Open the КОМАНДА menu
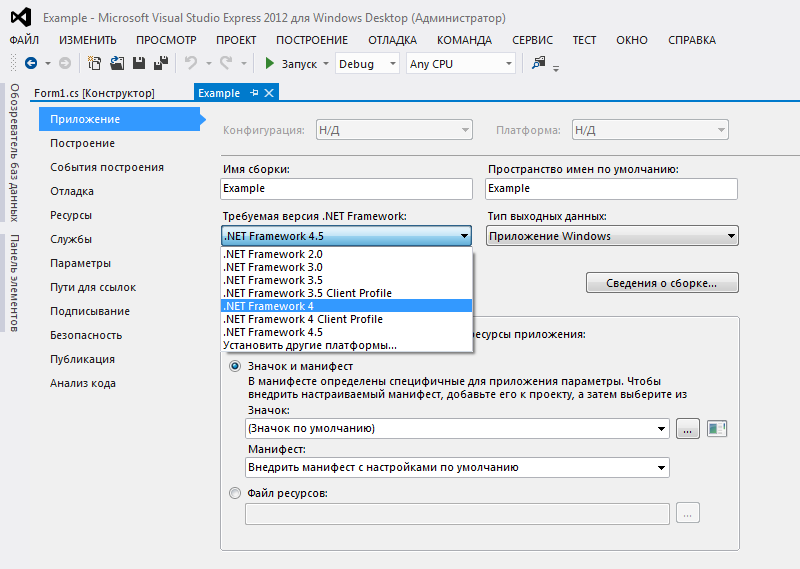 (464, 40)
